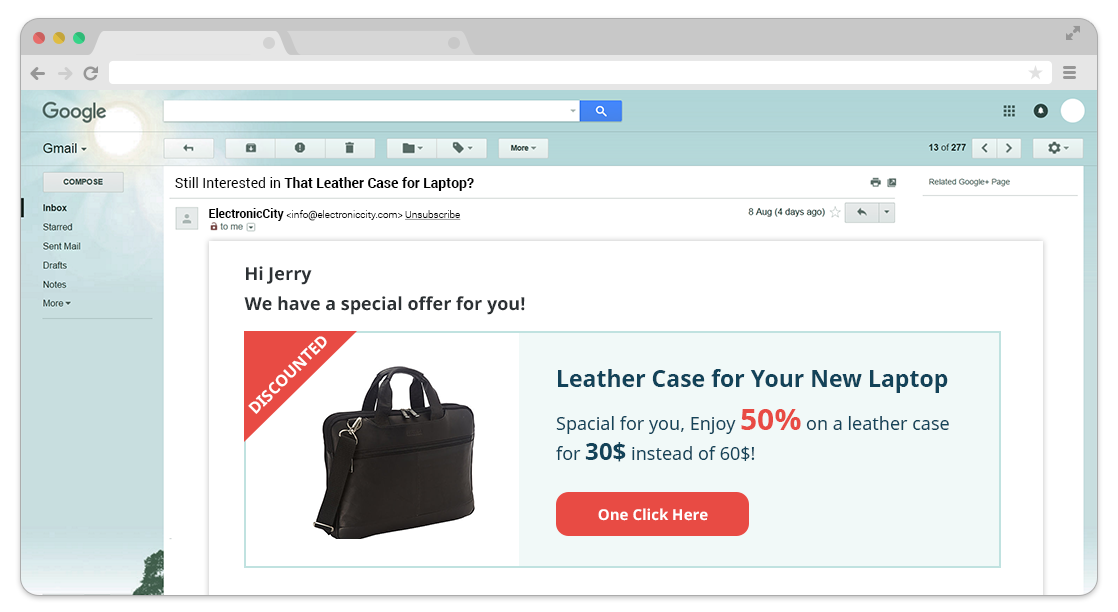
Task: Go back to inbox arrow button
Action: point(188,148)
